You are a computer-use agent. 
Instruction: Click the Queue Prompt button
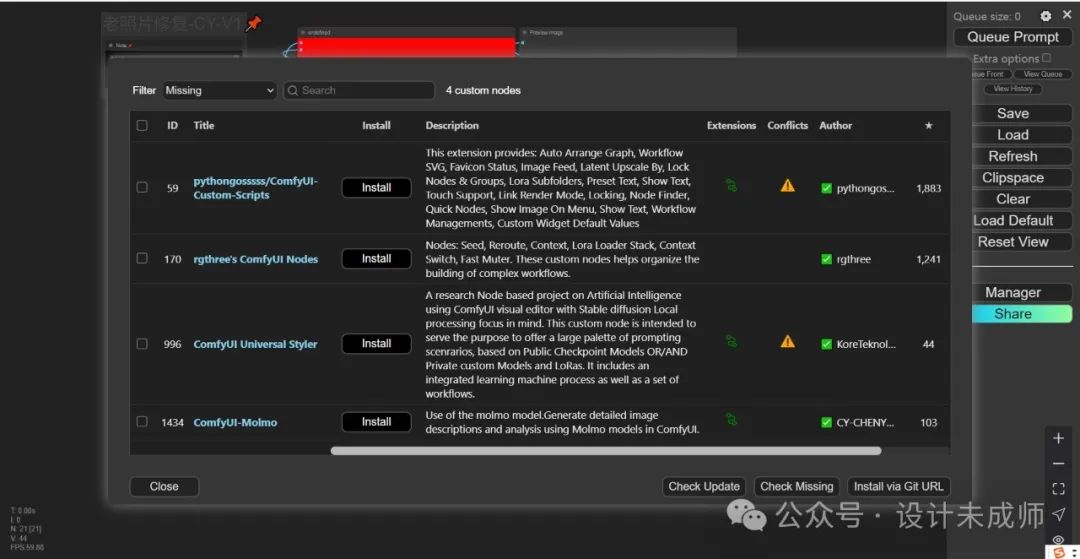tap(1013, 37)
